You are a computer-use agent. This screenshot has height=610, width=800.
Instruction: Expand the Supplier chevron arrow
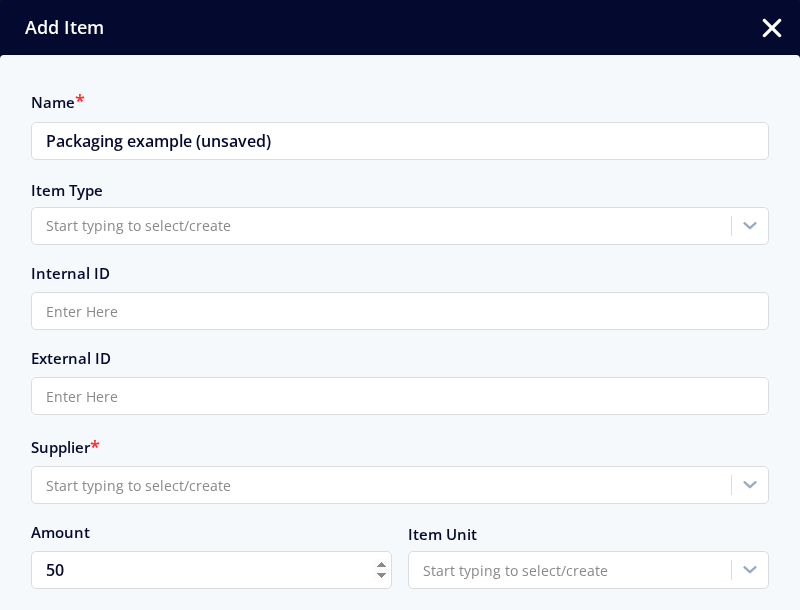pyautogui.click(x=749, y=485)
